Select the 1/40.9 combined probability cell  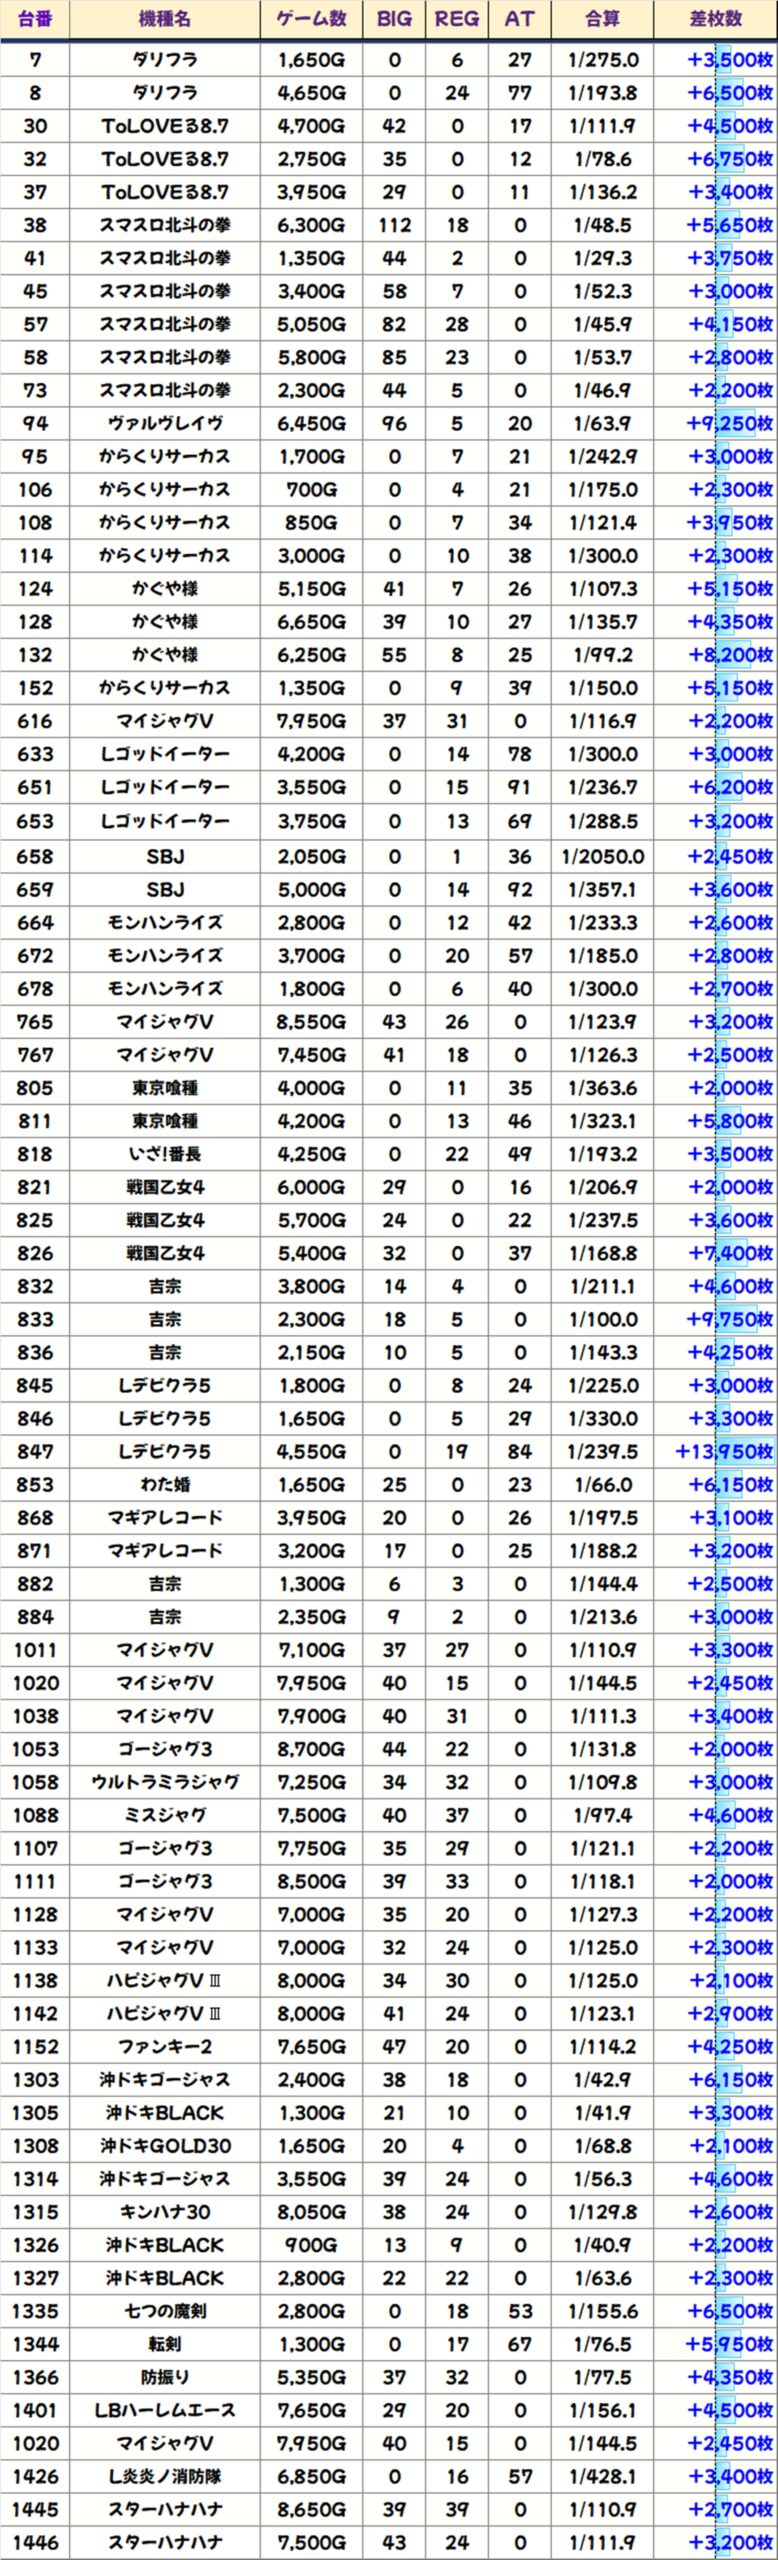tap(602, 2244)
